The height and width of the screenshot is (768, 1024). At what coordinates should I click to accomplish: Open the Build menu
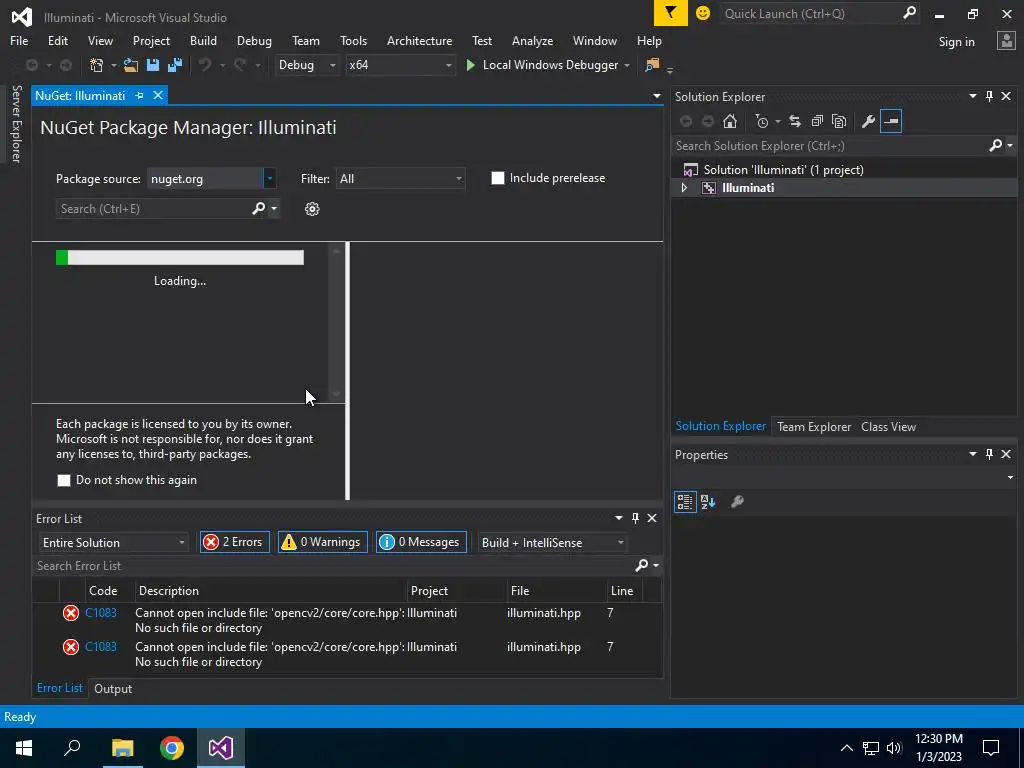[203, 40]
